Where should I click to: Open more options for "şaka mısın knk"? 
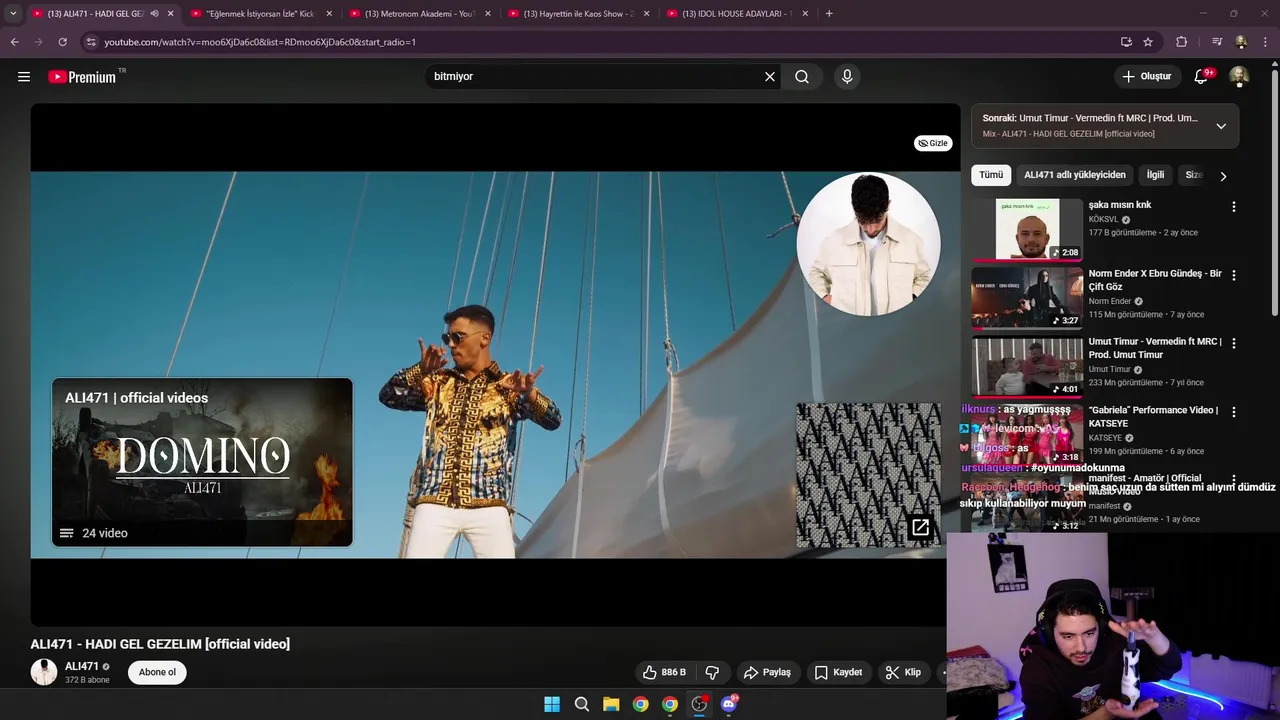click(x=1233, y=207)
